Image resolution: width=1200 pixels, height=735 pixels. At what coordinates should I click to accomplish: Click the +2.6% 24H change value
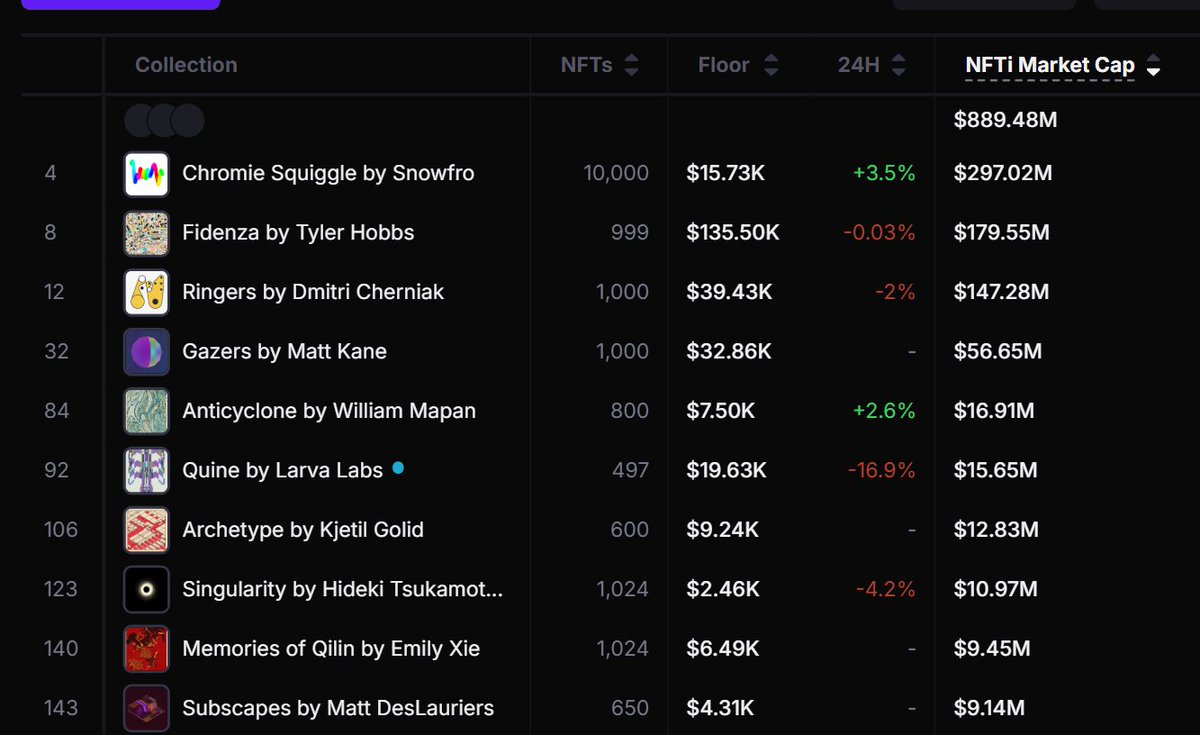pyautogui.click(x=884, y=411)
